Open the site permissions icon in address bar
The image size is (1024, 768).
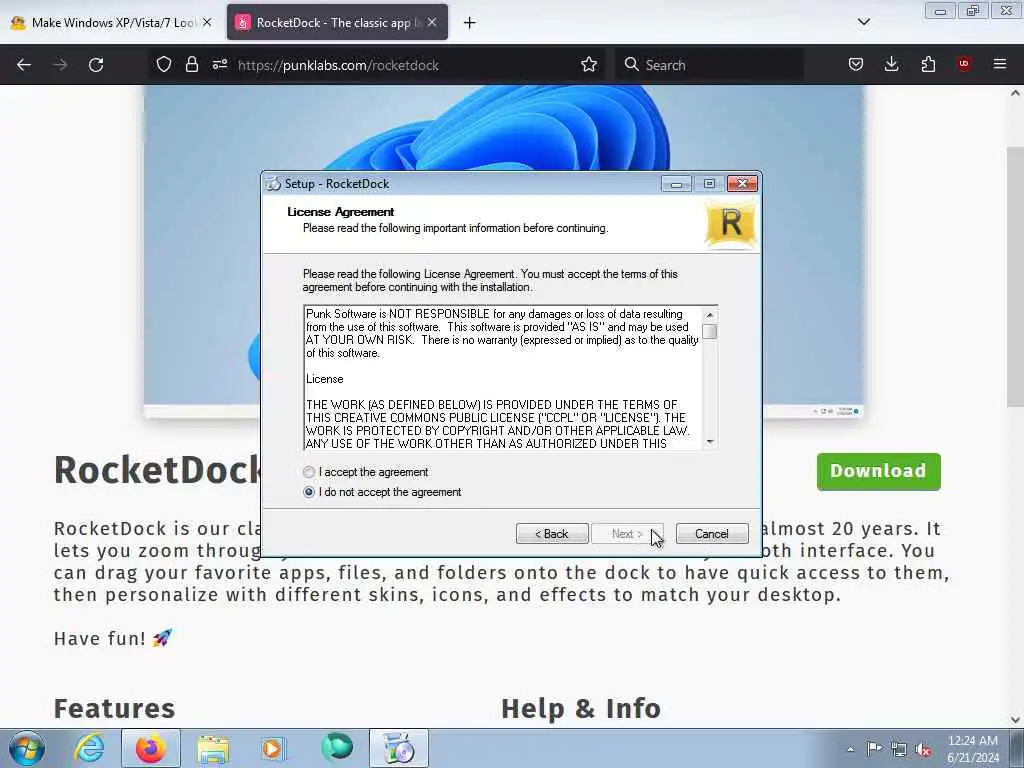(x=219, y=64)
